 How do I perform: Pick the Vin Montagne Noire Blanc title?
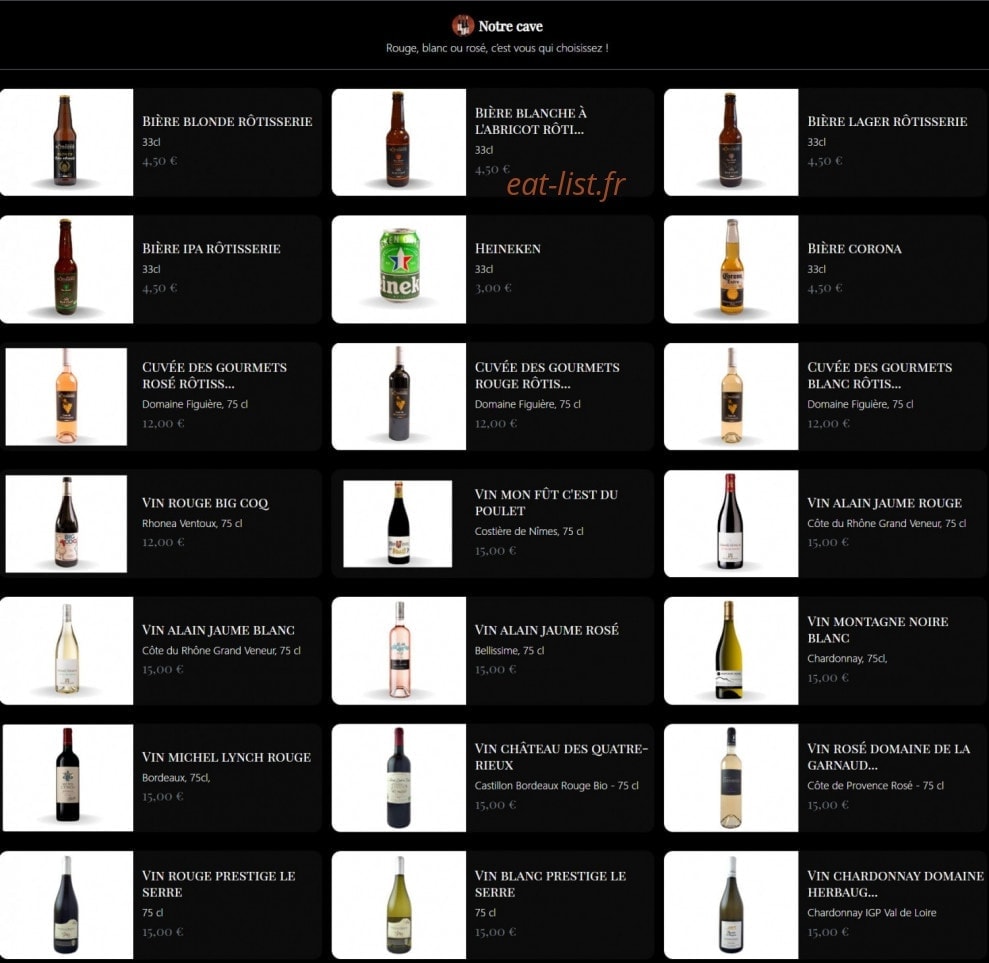[x=877, y=629]
